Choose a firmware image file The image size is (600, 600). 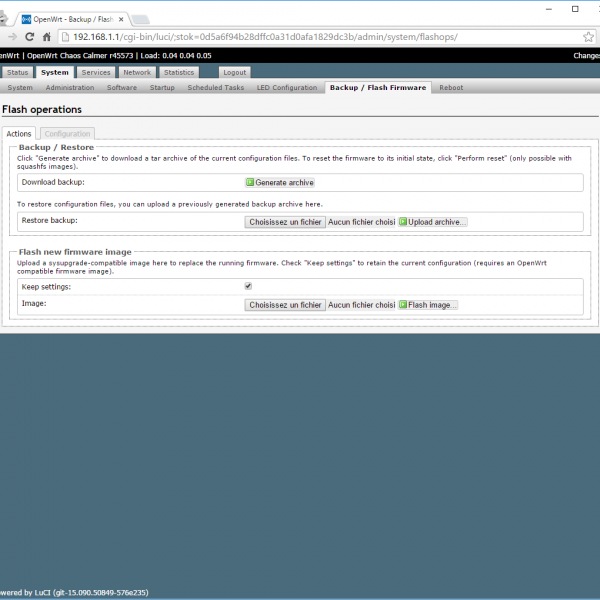point(285,304)
